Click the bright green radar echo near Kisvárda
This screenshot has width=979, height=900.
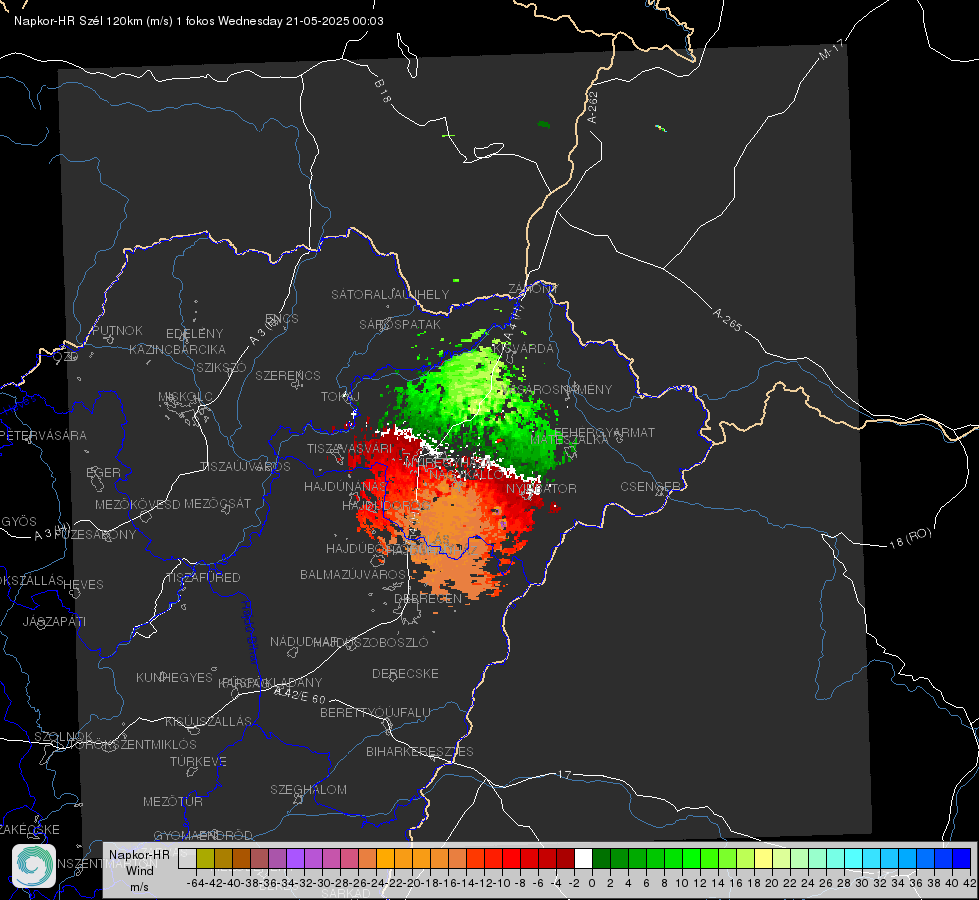473,380
